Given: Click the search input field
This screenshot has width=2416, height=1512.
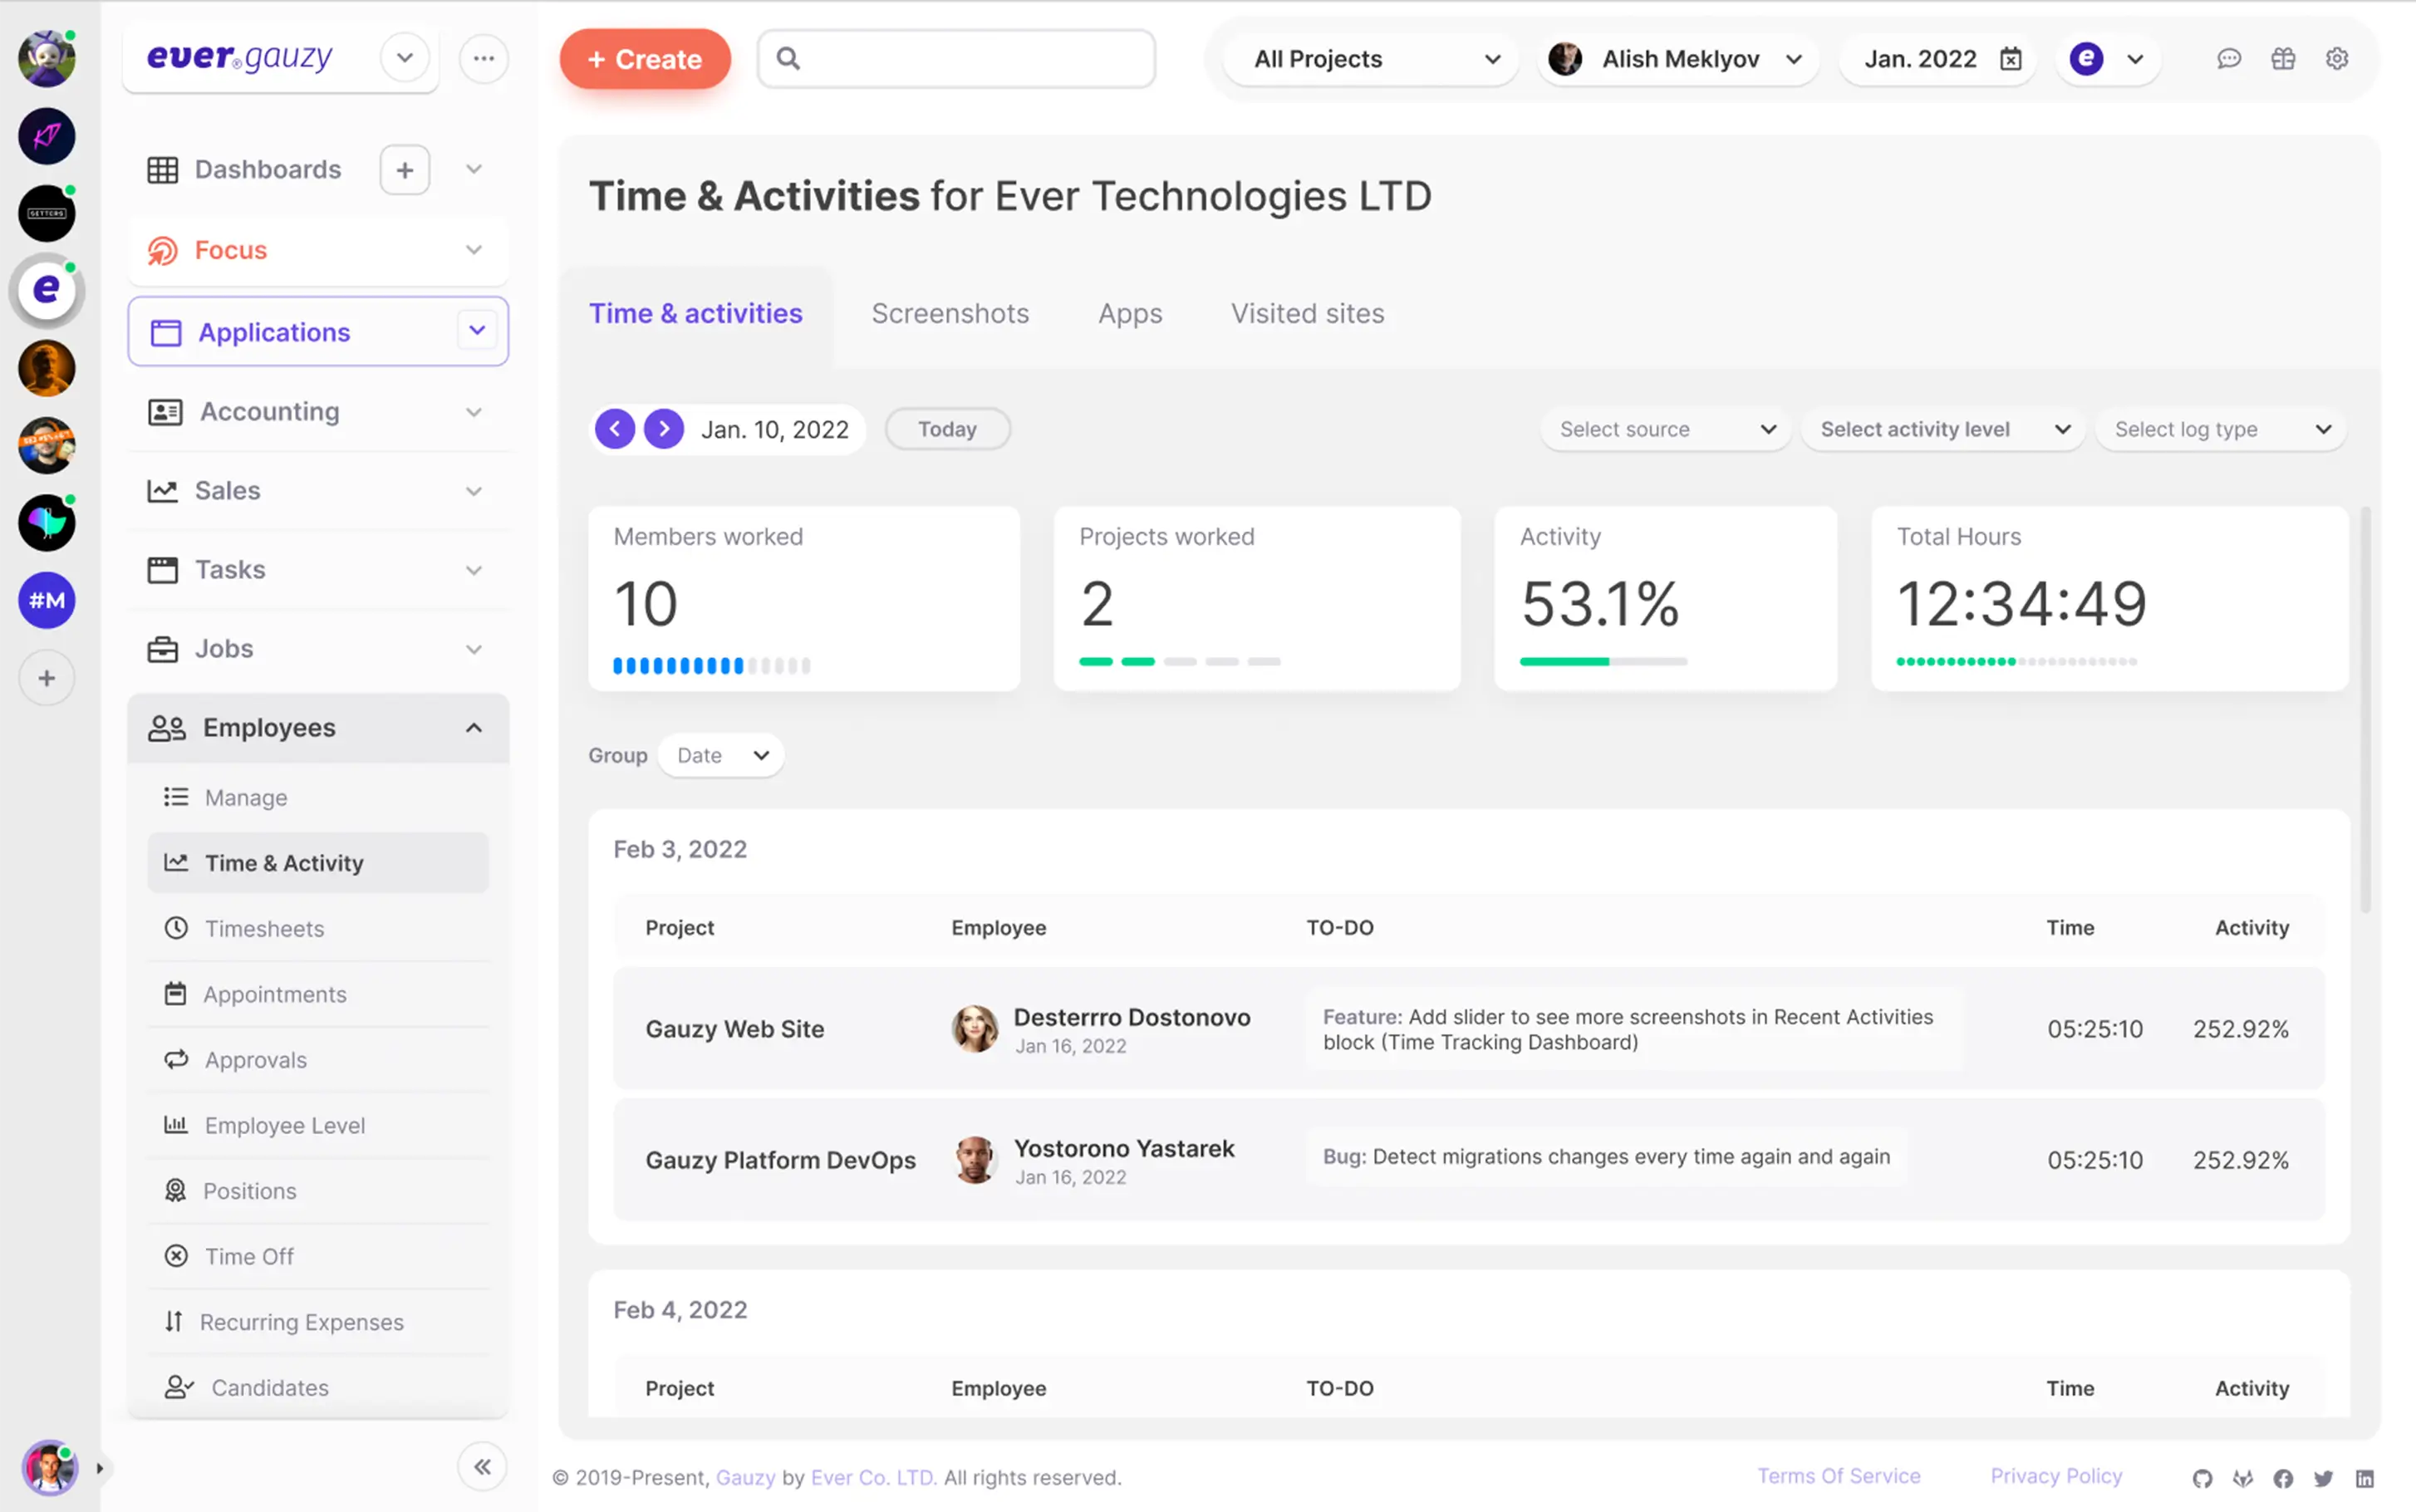Looking at the screenshot, I should click(x=970, y=59).
